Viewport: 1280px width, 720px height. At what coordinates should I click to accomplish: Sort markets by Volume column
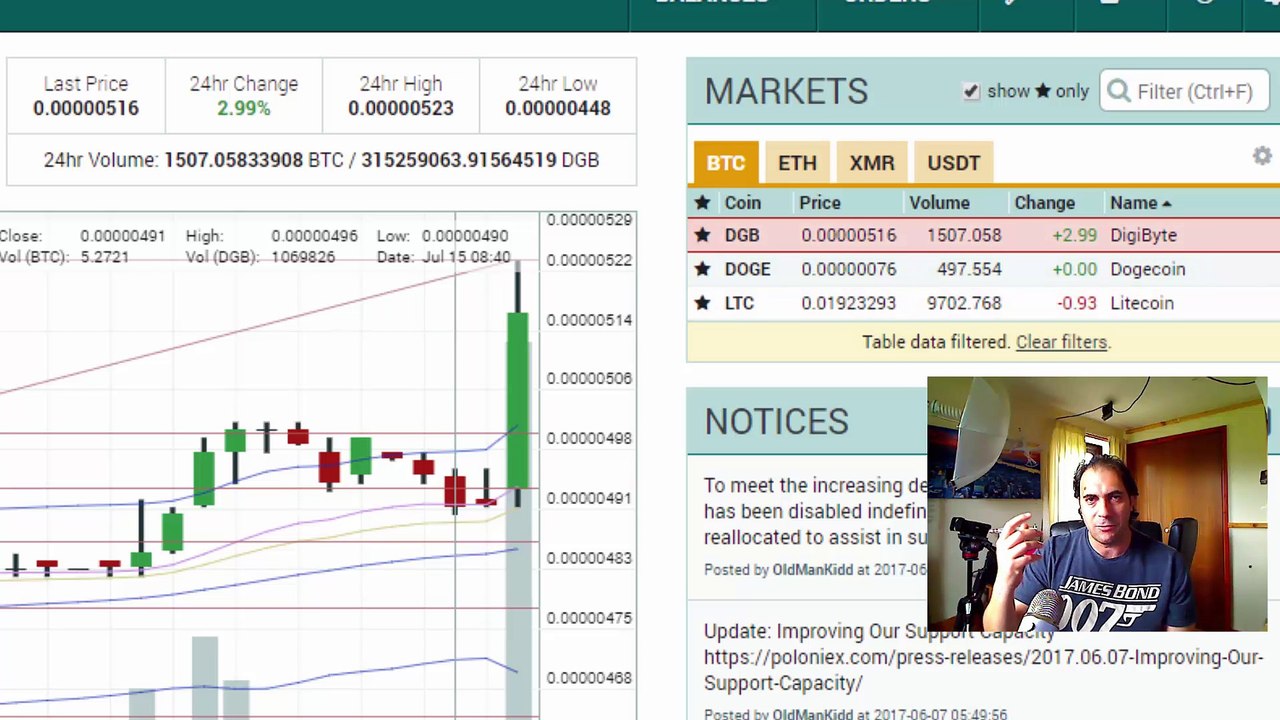pyautogui.click(x=939, y=203)
